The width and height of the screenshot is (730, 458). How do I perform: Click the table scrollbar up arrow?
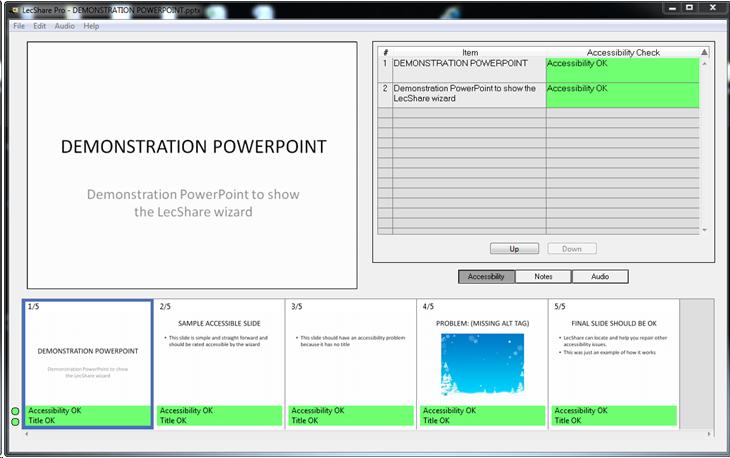[x=704, y=63]
